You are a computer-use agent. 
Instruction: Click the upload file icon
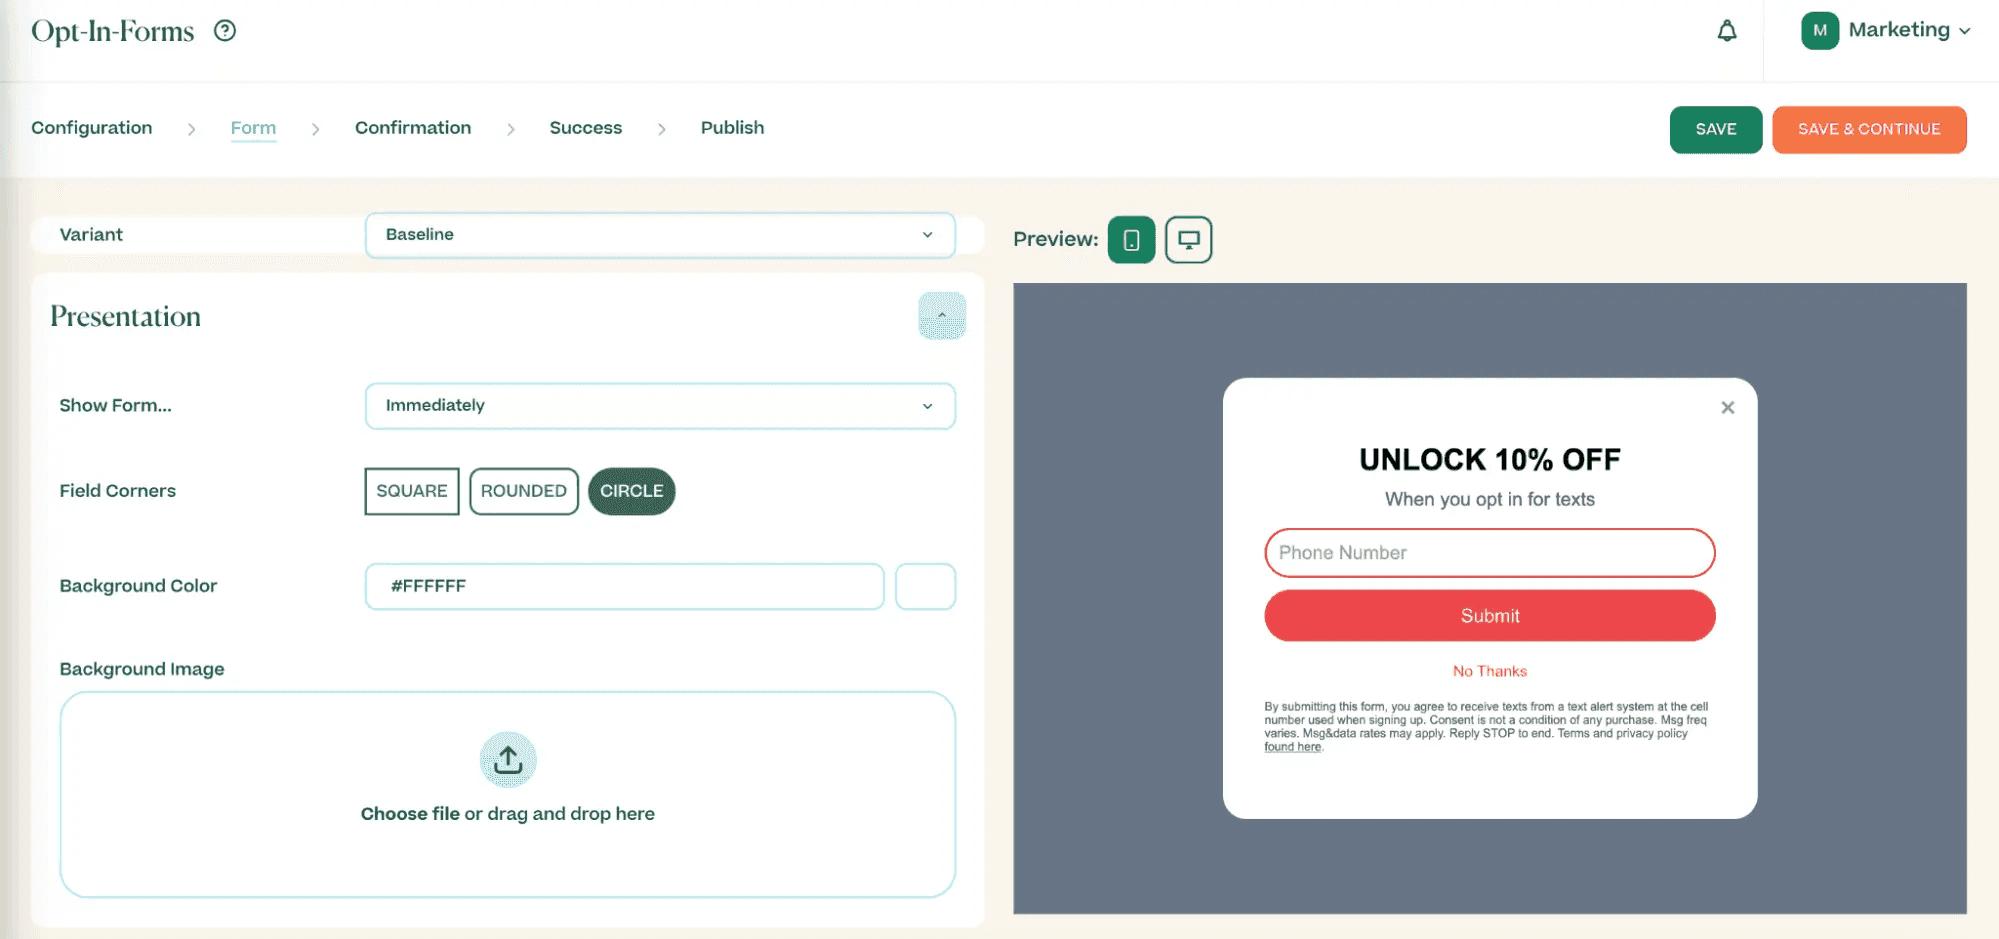[508, 759]
